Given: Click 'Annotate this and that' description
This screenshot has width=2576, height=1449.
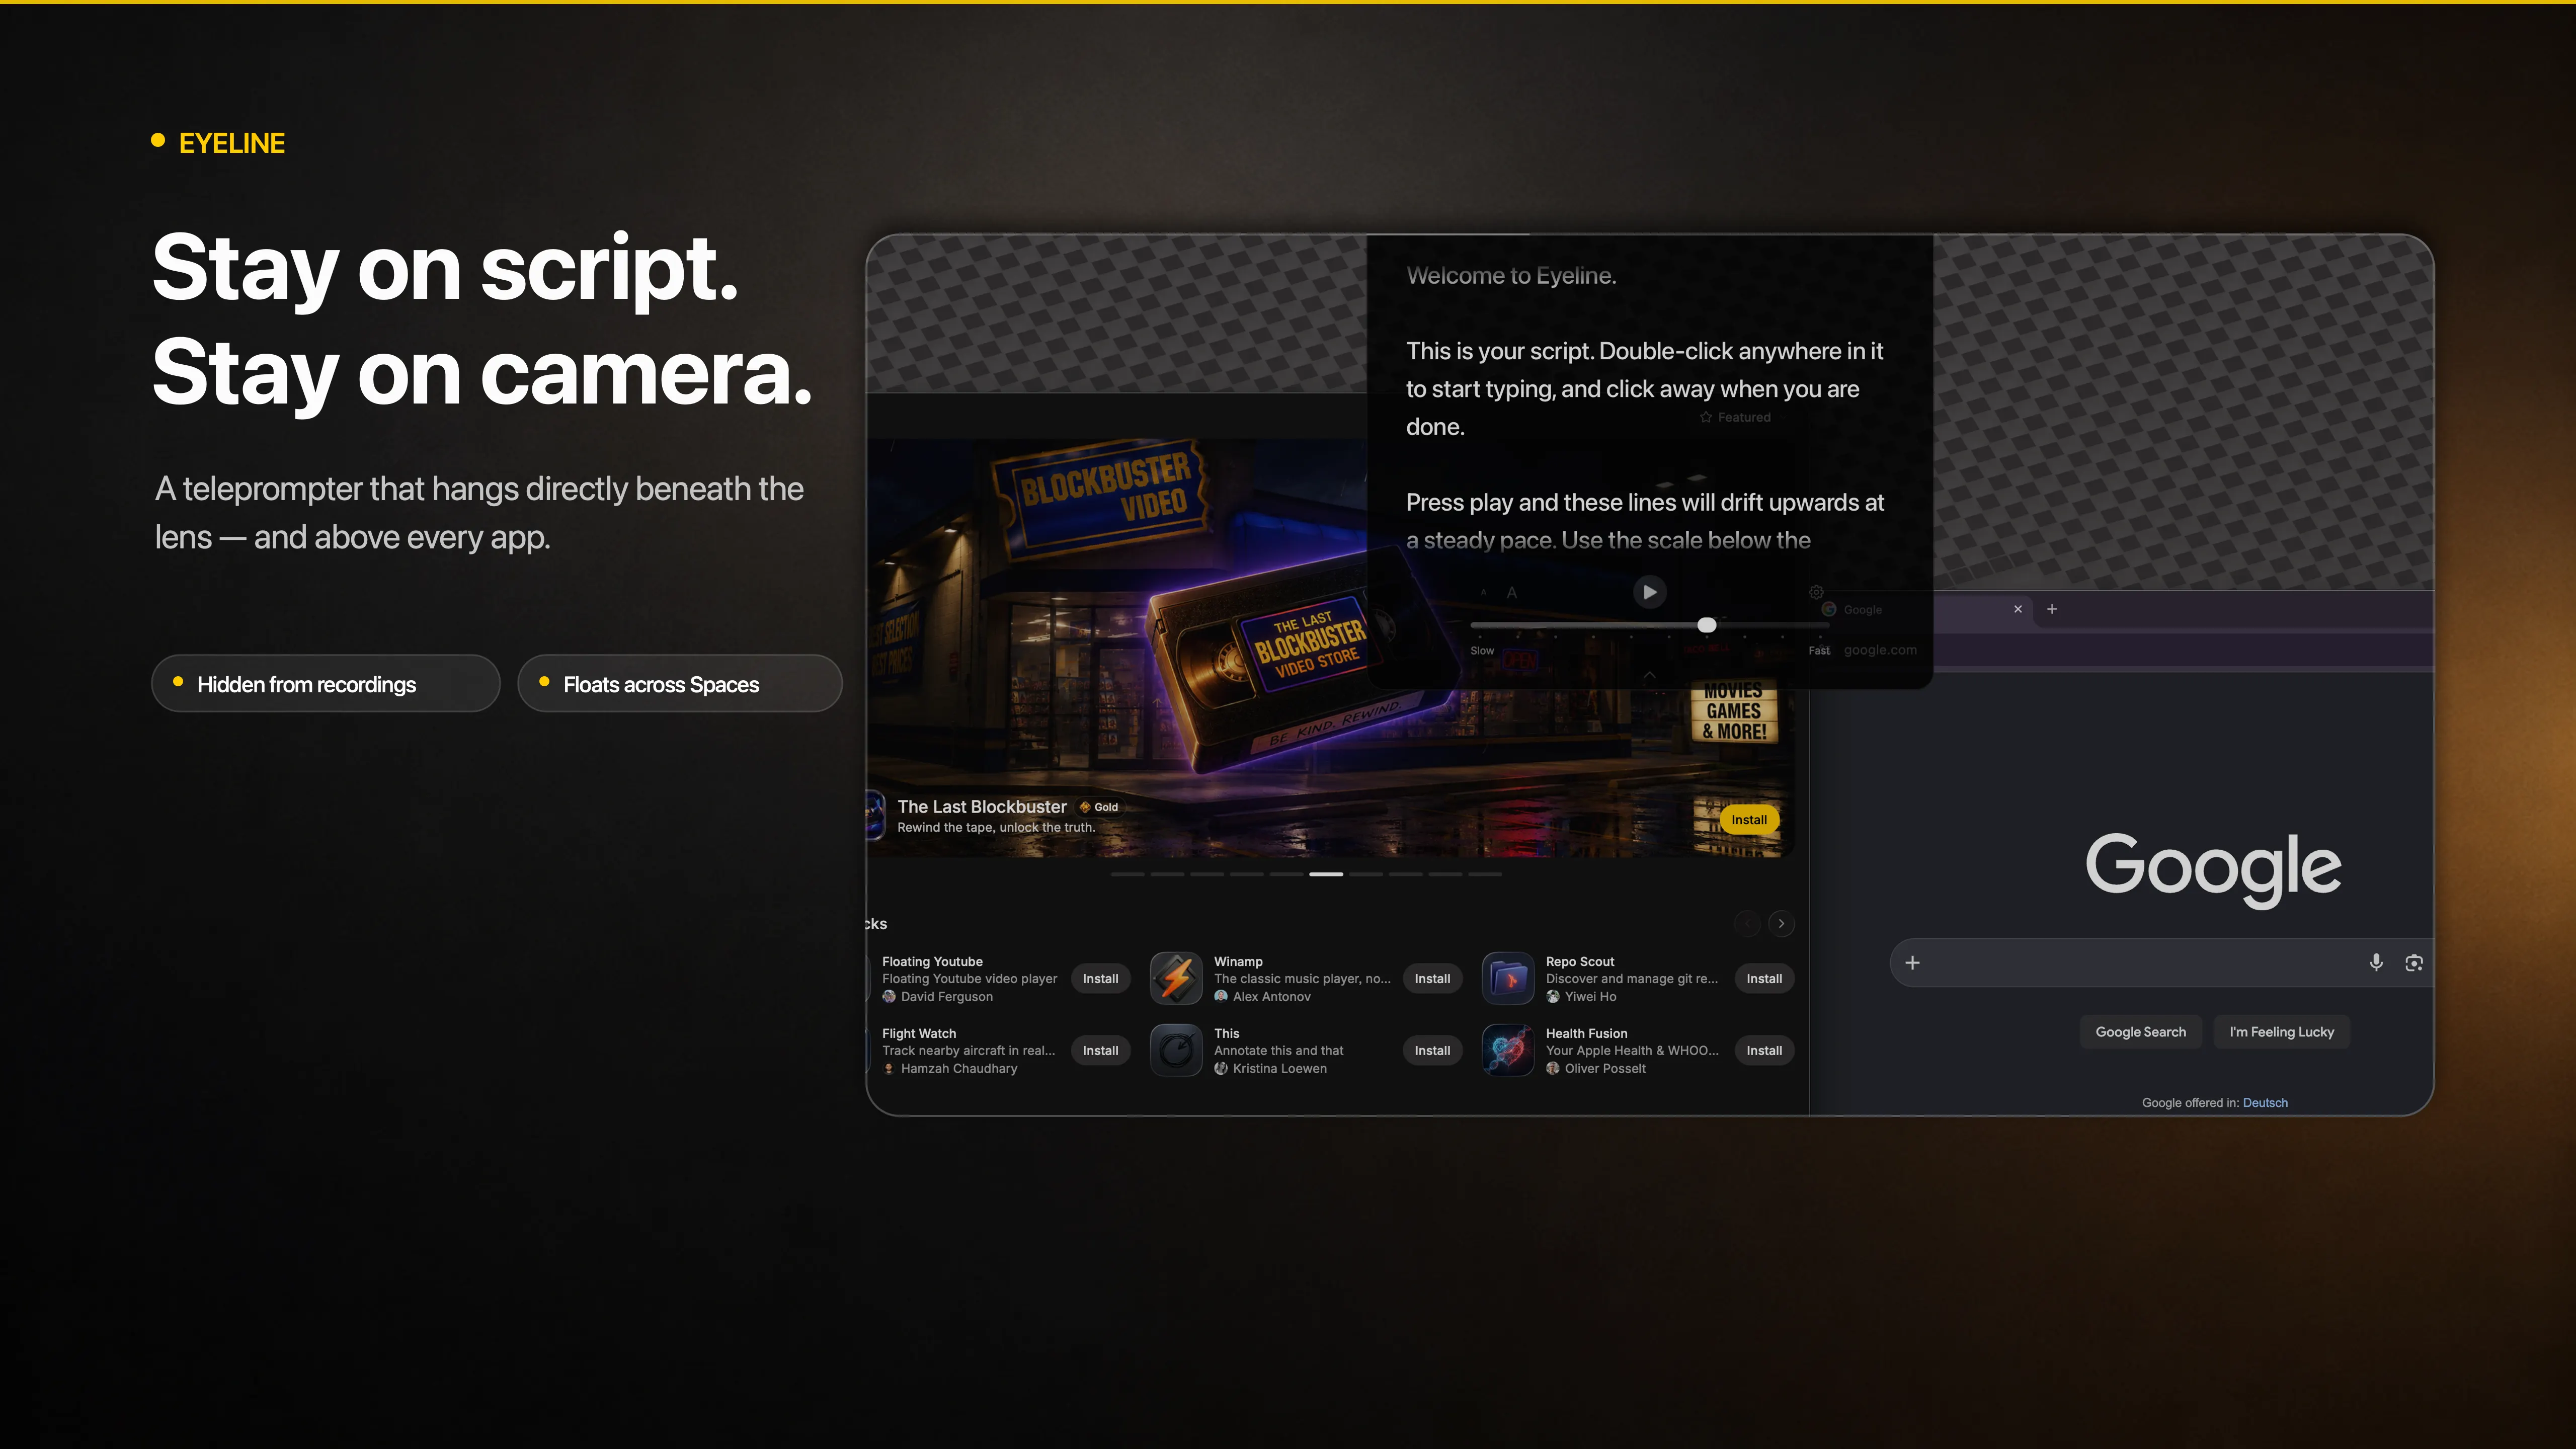Looking at the screenshot, I should 1279,1051.
